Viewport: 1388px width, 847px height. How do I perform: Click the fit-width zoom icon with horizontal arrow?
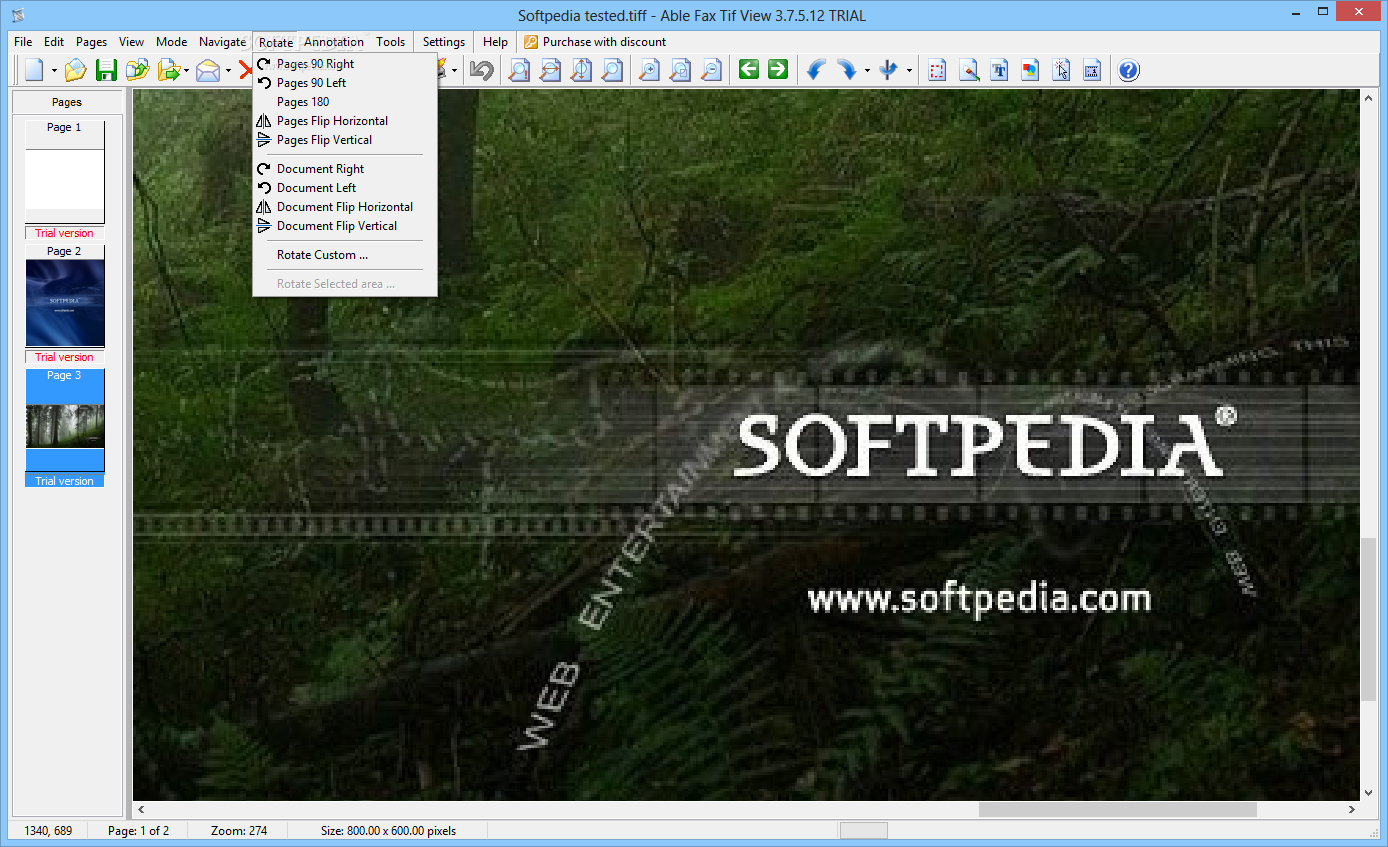pyautogui.click(x=550, y=70)
